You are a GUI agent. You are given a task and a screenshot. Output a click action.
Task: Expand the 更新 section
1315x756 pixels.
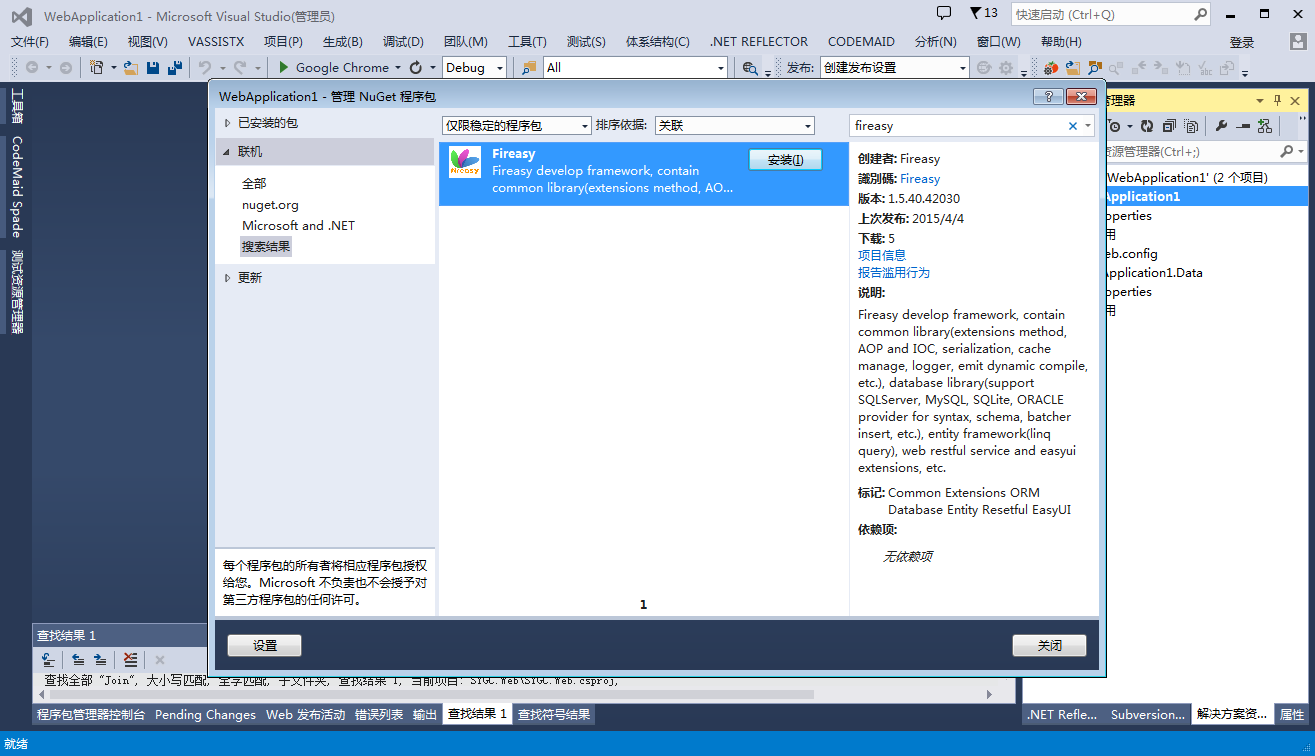point(227,278)
